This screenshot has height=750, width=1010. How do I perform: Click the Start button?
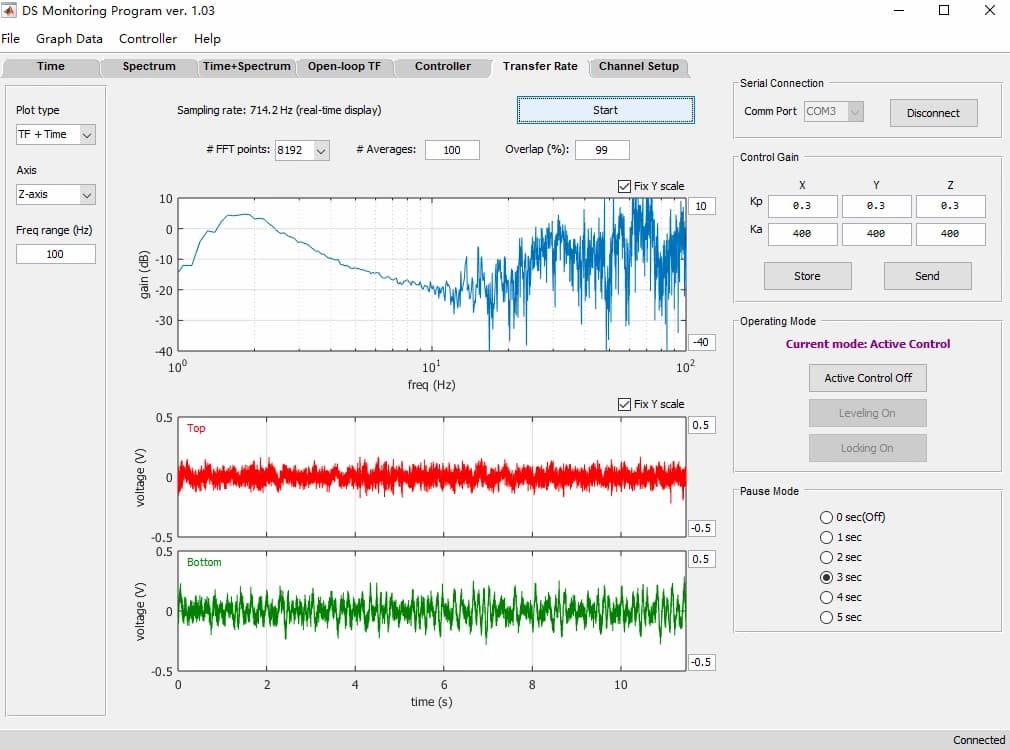605,110
